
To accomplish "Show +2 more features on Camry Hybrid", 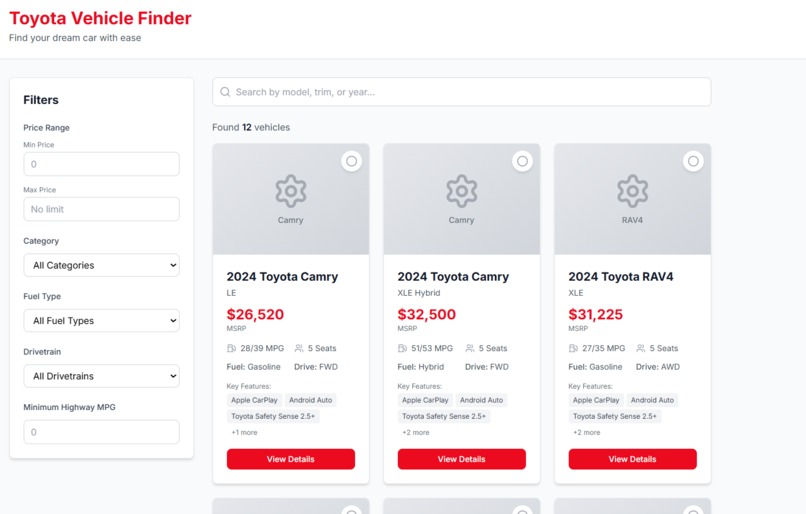I will pyautogui.click(x=416, y=432).
